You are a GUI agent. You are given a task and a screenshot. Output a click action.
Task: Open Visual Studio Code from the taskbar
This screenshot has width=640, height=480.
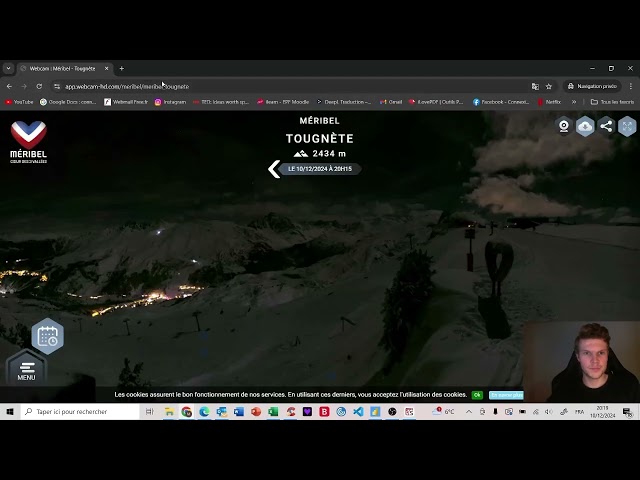pyautogui.click(x=358, y=411)
